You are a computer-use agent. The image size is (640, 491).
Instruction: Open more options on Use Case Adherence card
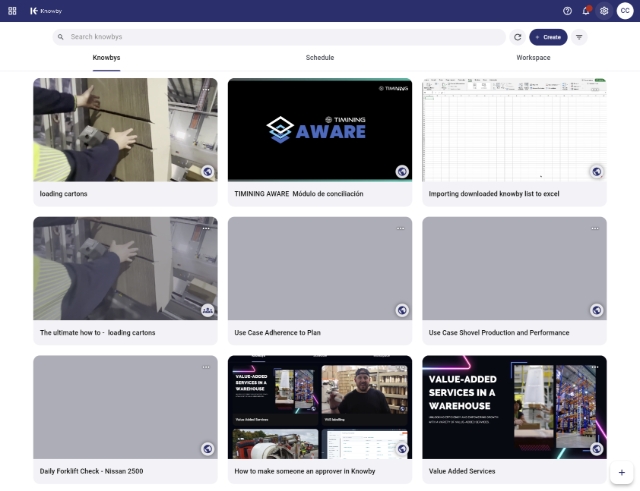[400, 229]
